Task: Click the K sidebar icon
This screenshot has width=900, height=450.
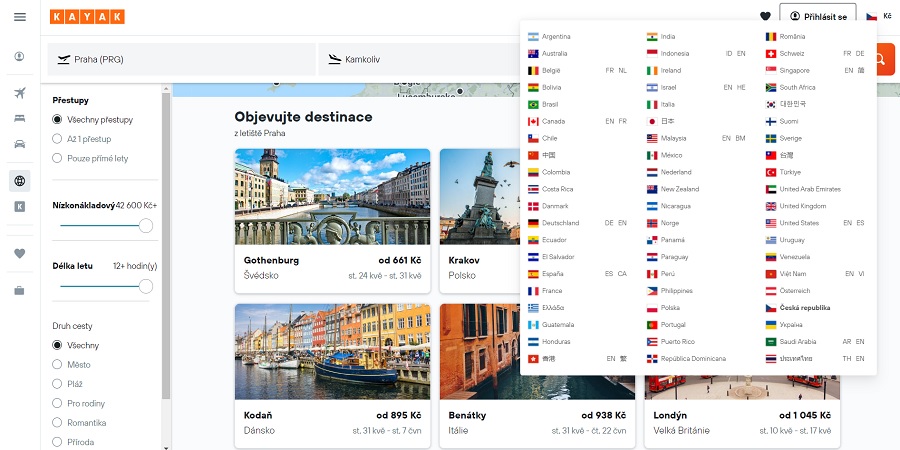Action: click(x=20, y=207)
